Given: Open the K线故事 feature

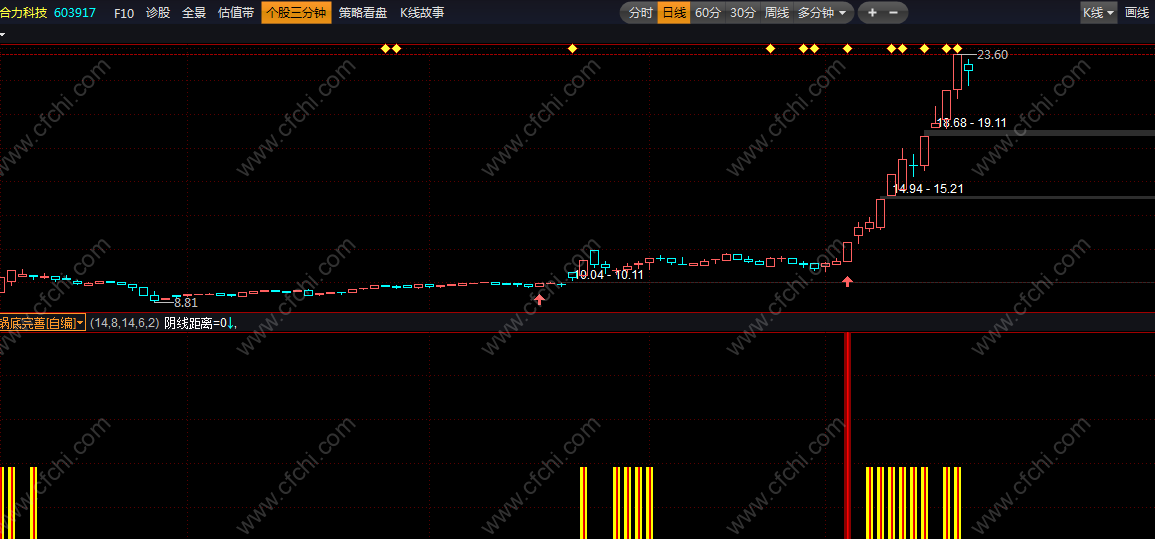Looking at the screenshot, I should pyautogui.click(x=422, y=13).
